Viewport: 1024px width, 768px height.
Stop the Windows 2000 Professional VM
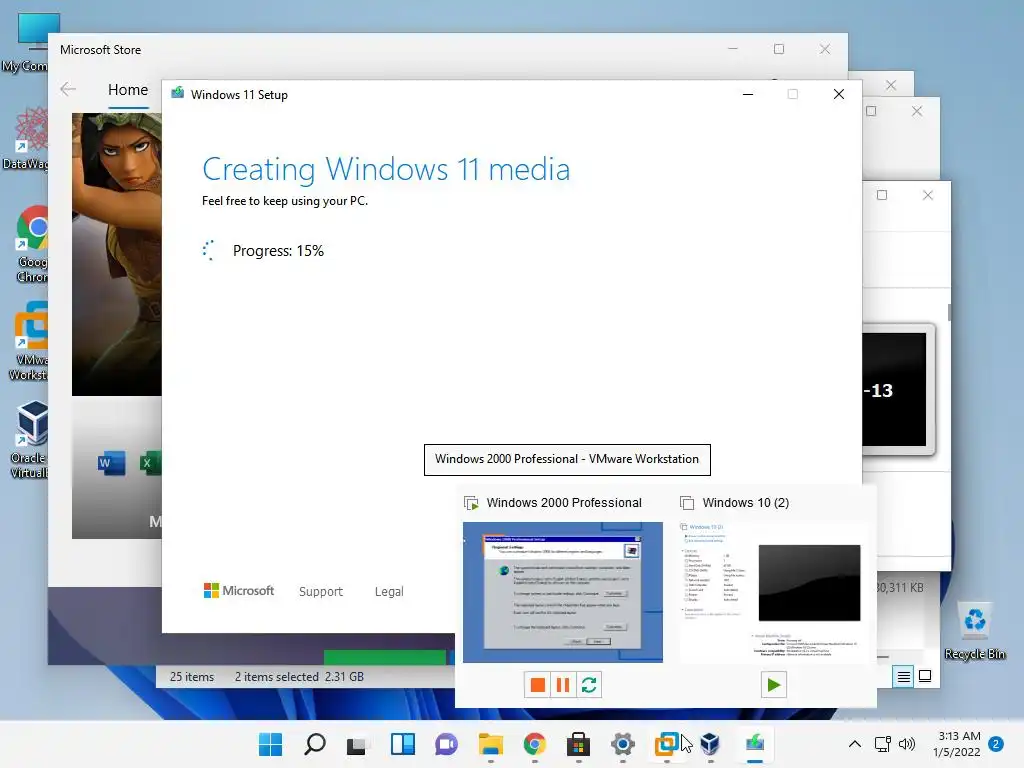point(537,684)
